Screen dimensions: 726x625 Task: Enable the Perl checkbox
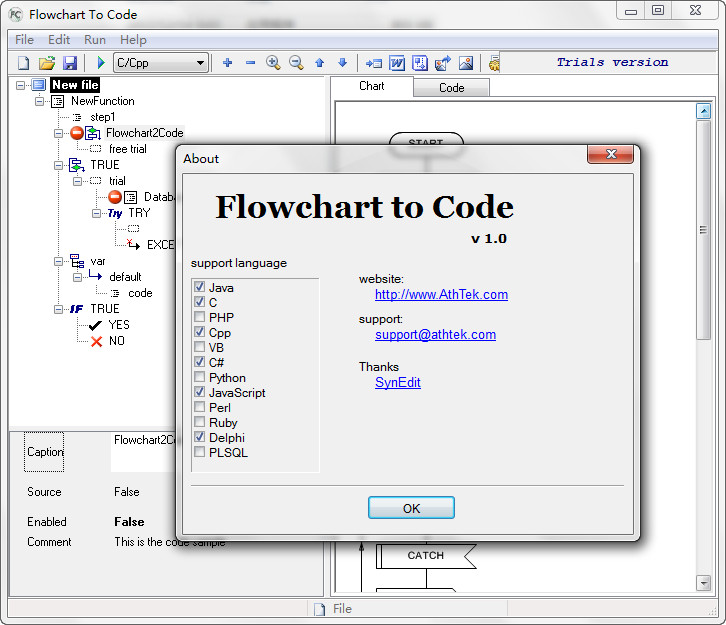click(x=200, y=407)
